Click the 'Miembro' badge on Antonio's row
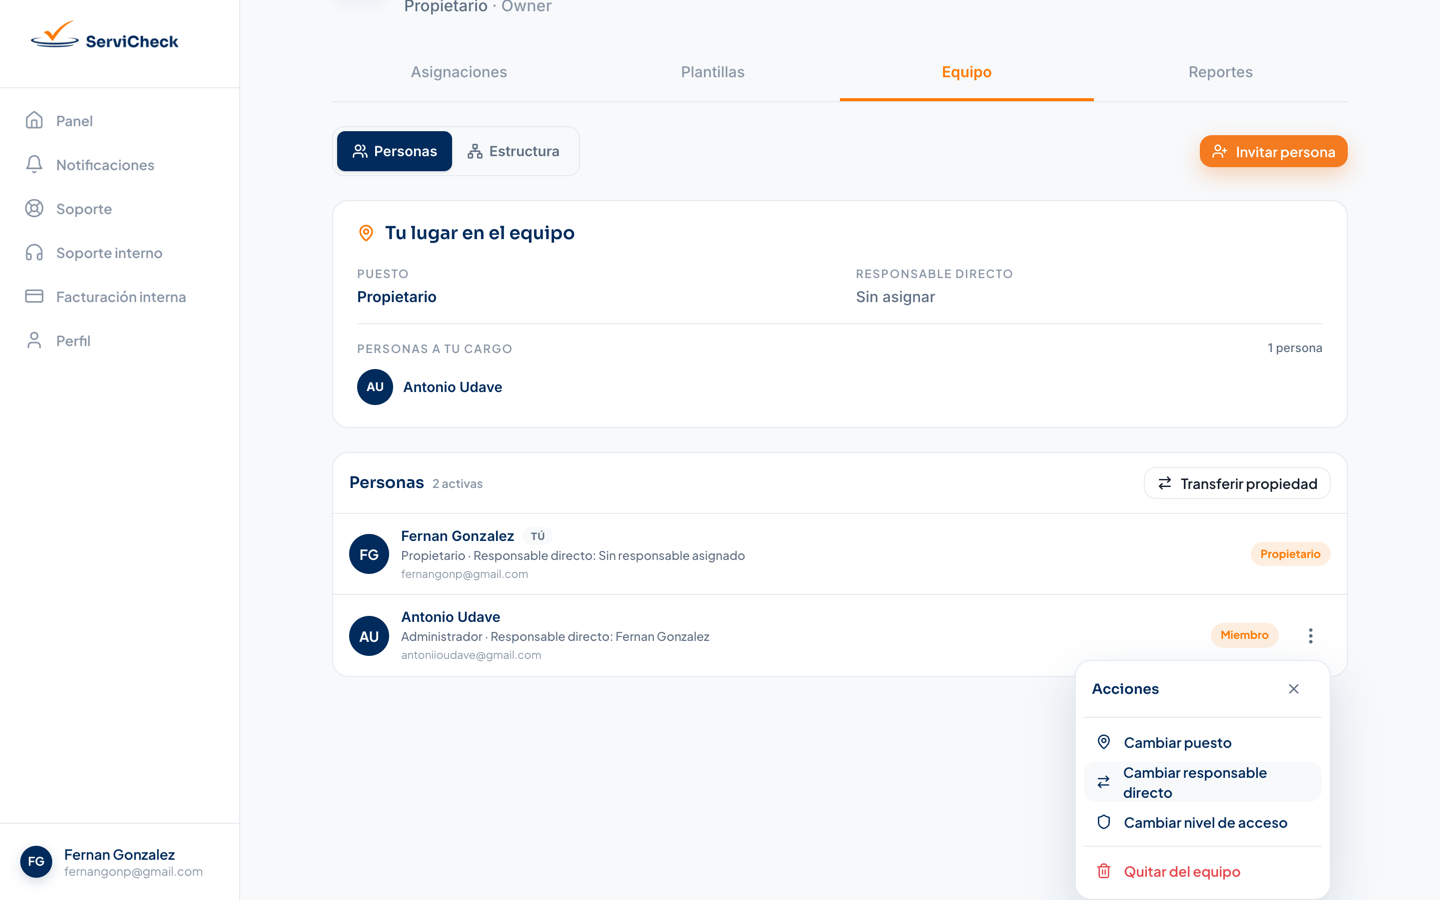 [1244, 635]
